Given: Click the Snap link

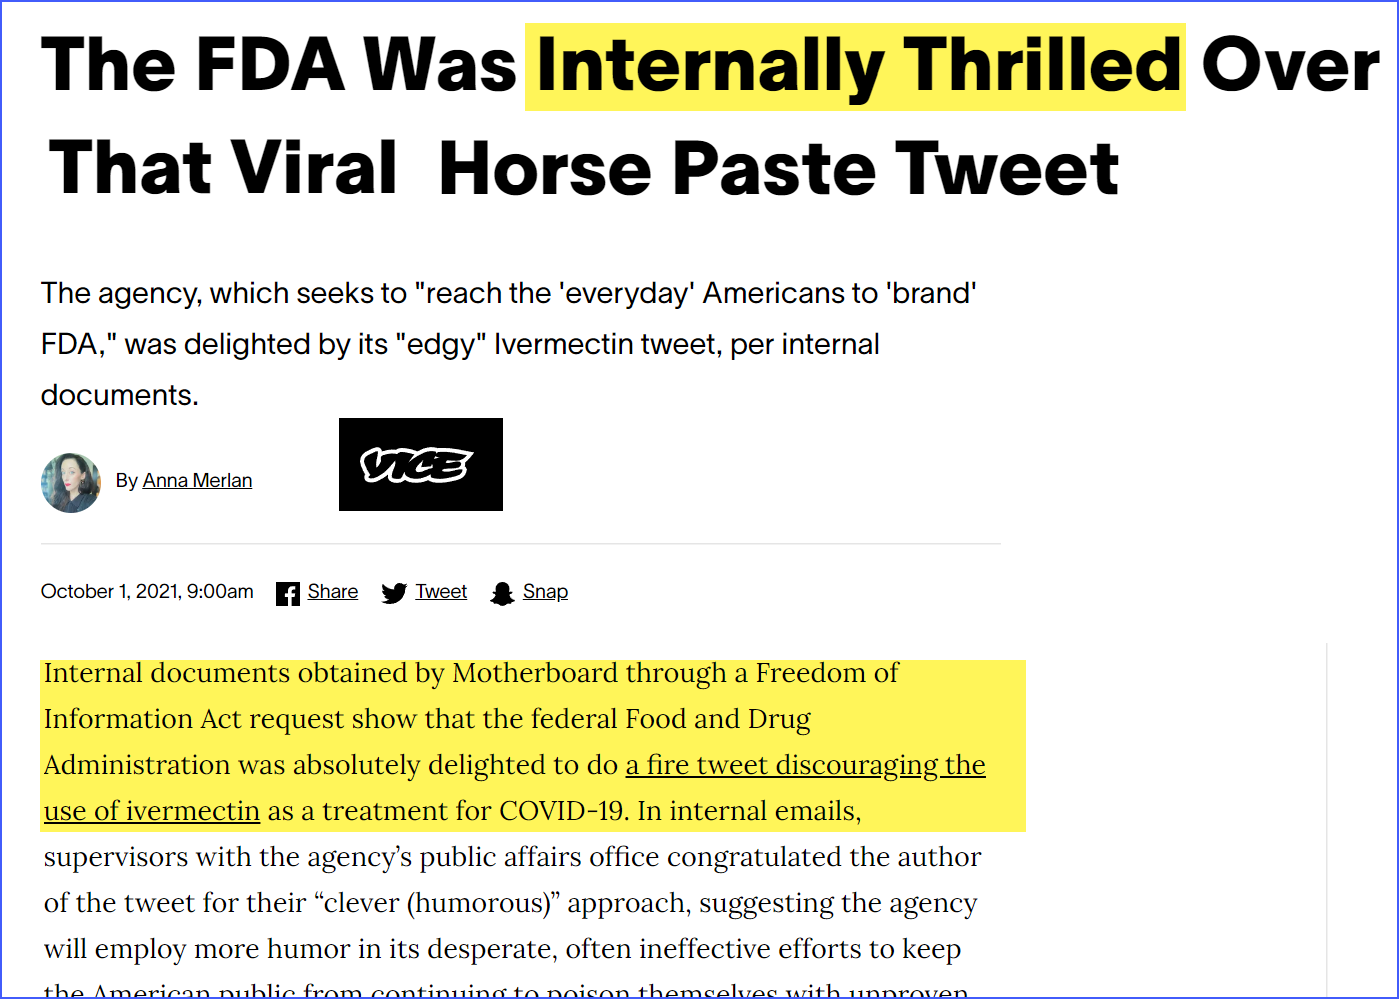Looking at the screenshot, I should tap(545, 592).
